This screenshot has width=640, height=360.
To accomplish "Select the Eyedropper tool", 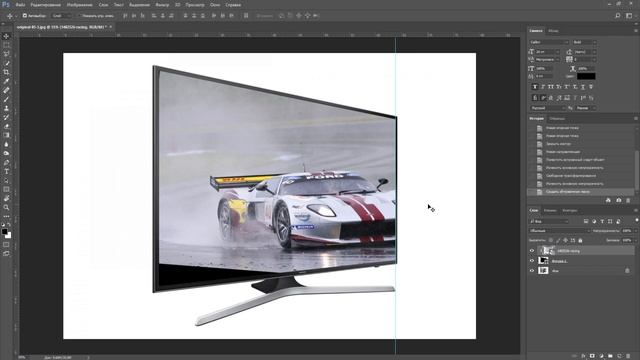I will [x=6, y=81].
